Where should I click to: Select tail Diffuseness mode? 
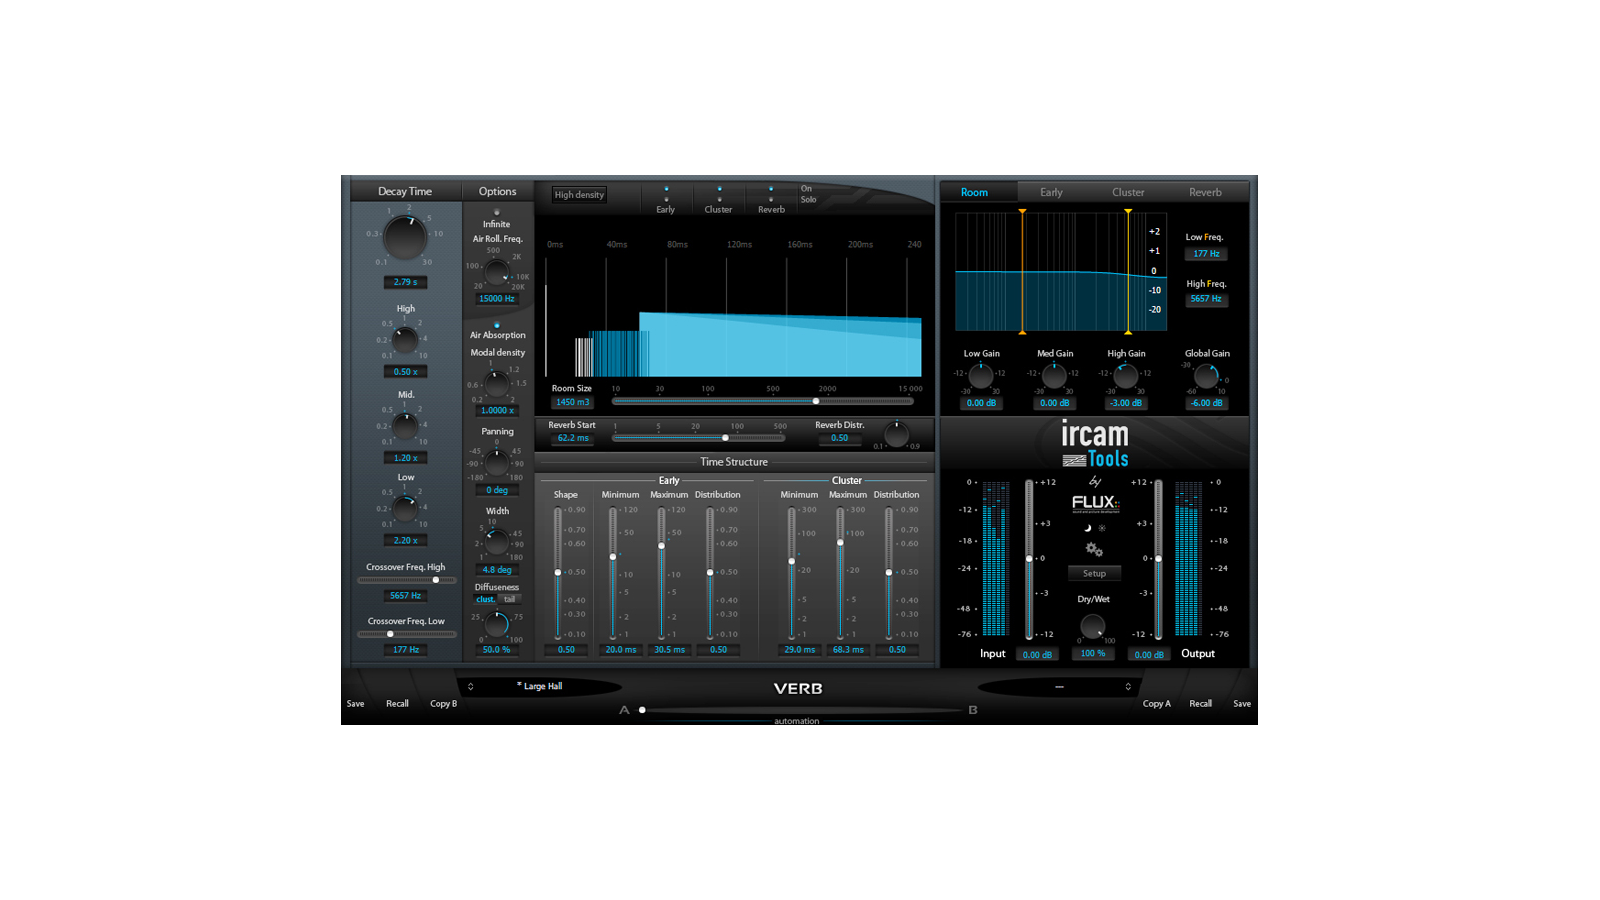[x=509, y=599]
